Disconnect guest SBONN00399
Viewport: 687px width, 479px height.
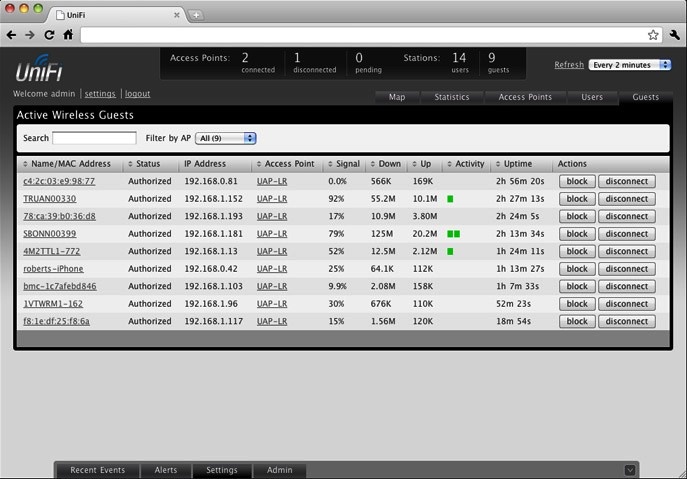click(627, 234)
